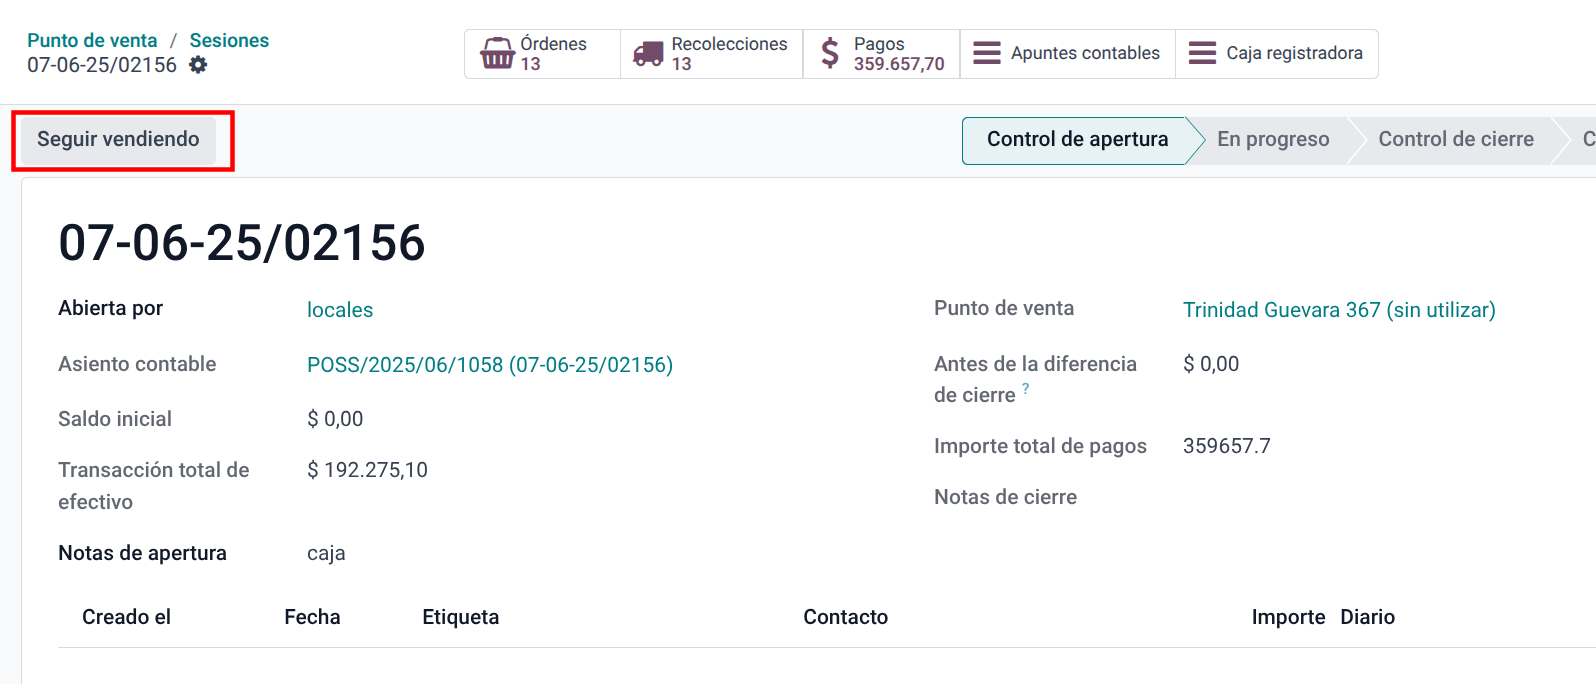
Task: Sort table by Contacto column header
Action: point(845,617)
